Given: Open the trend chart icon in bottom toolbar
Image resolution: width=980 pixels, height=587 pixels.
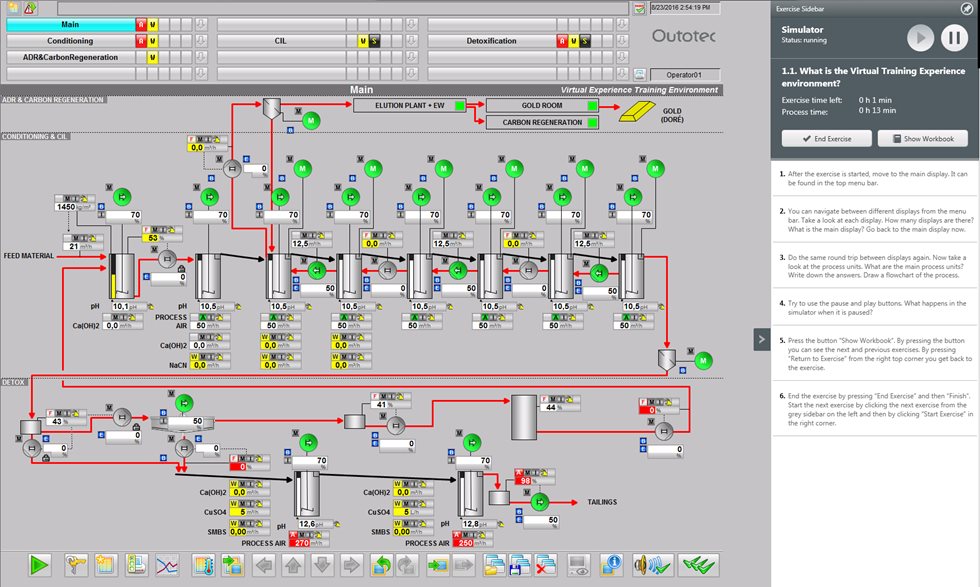Looking at the screenshot, I should click(166, 565).
